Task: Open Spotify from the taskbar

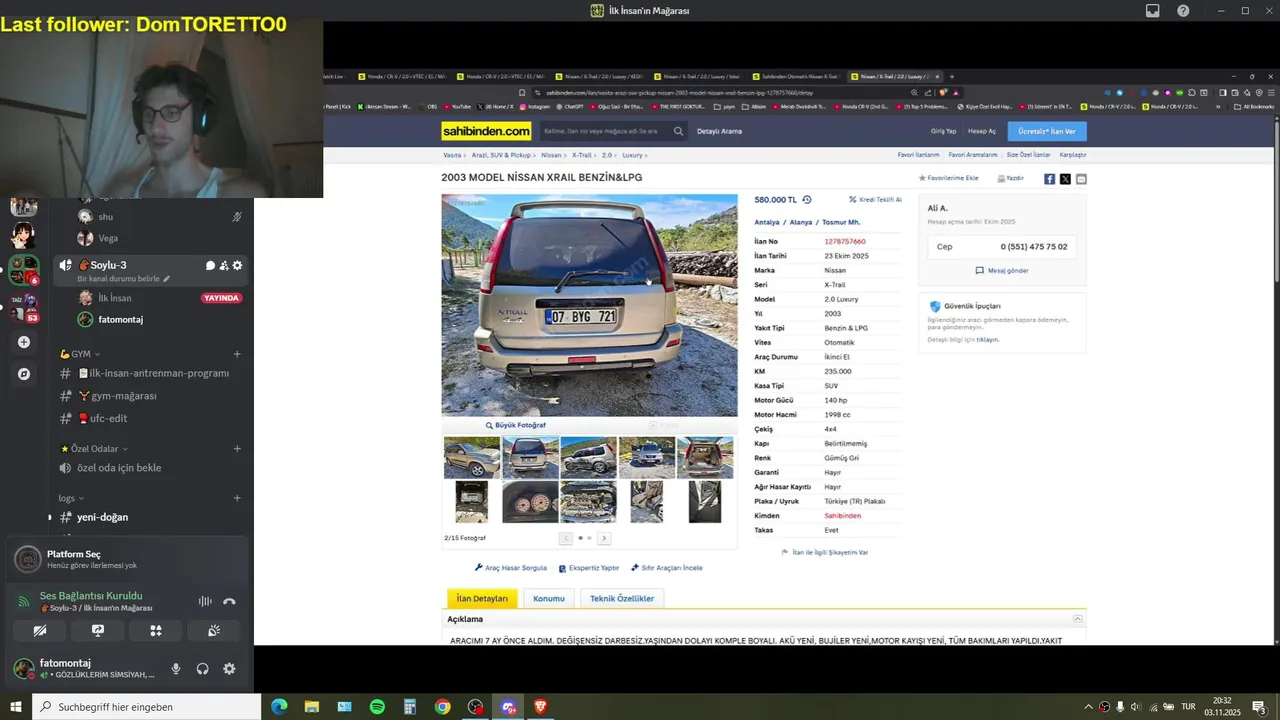Action: (377, 707)
